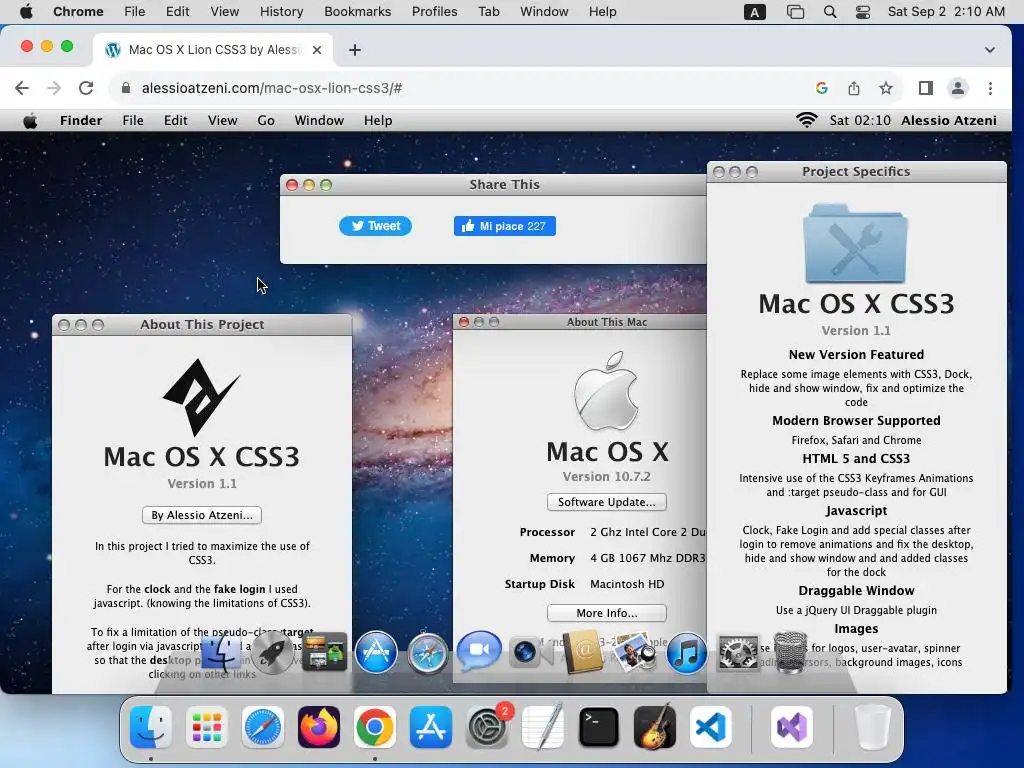Go back using Chrome's back arrow
This screenshot has width=1024, height=768.
click(x=22, y=88)
